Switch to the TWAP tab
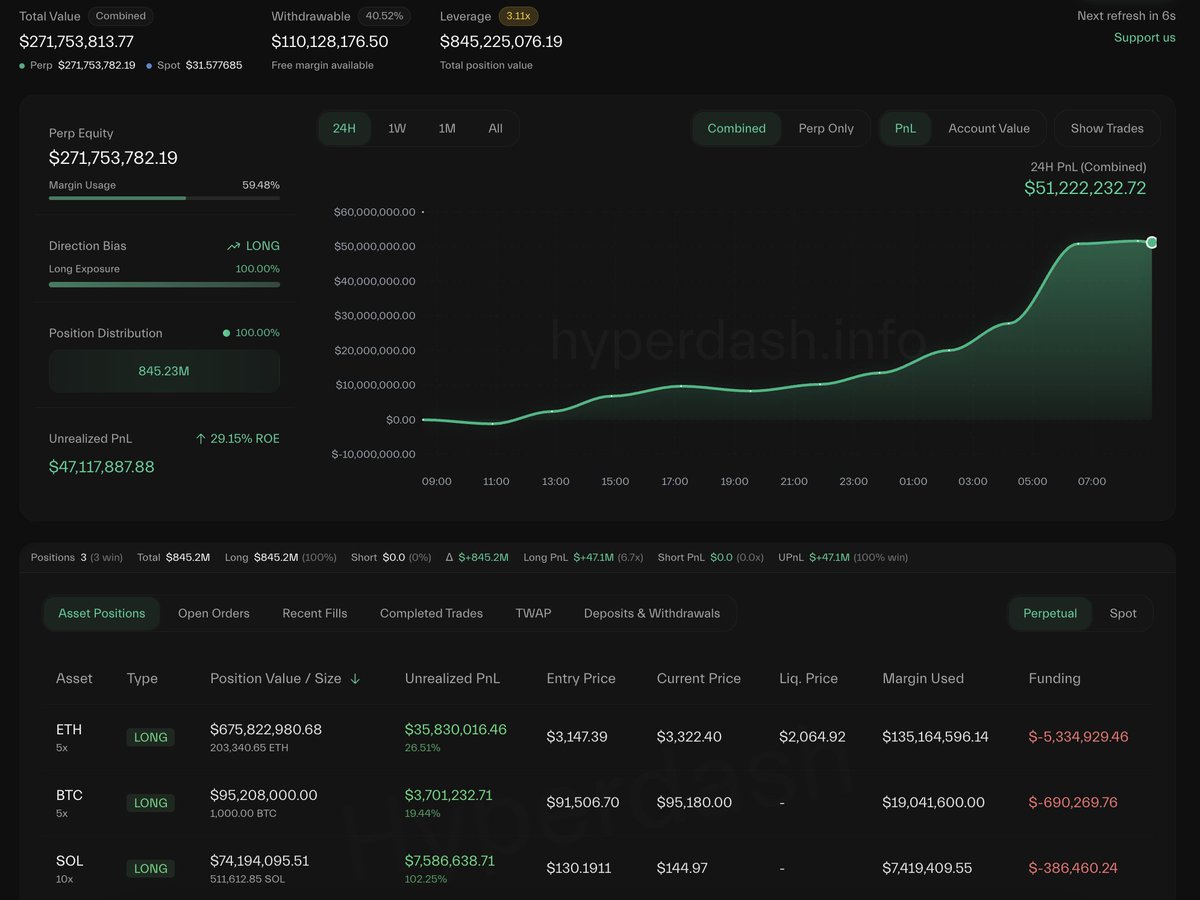The height and width of the screenshot is (900, 1200). 533,613
